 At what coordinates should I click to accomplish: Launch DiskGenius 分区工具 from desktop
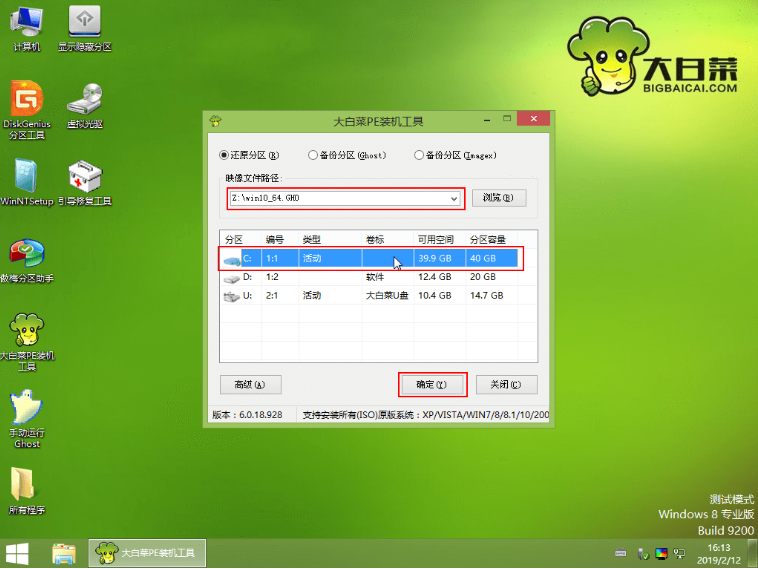coord(27,110)
